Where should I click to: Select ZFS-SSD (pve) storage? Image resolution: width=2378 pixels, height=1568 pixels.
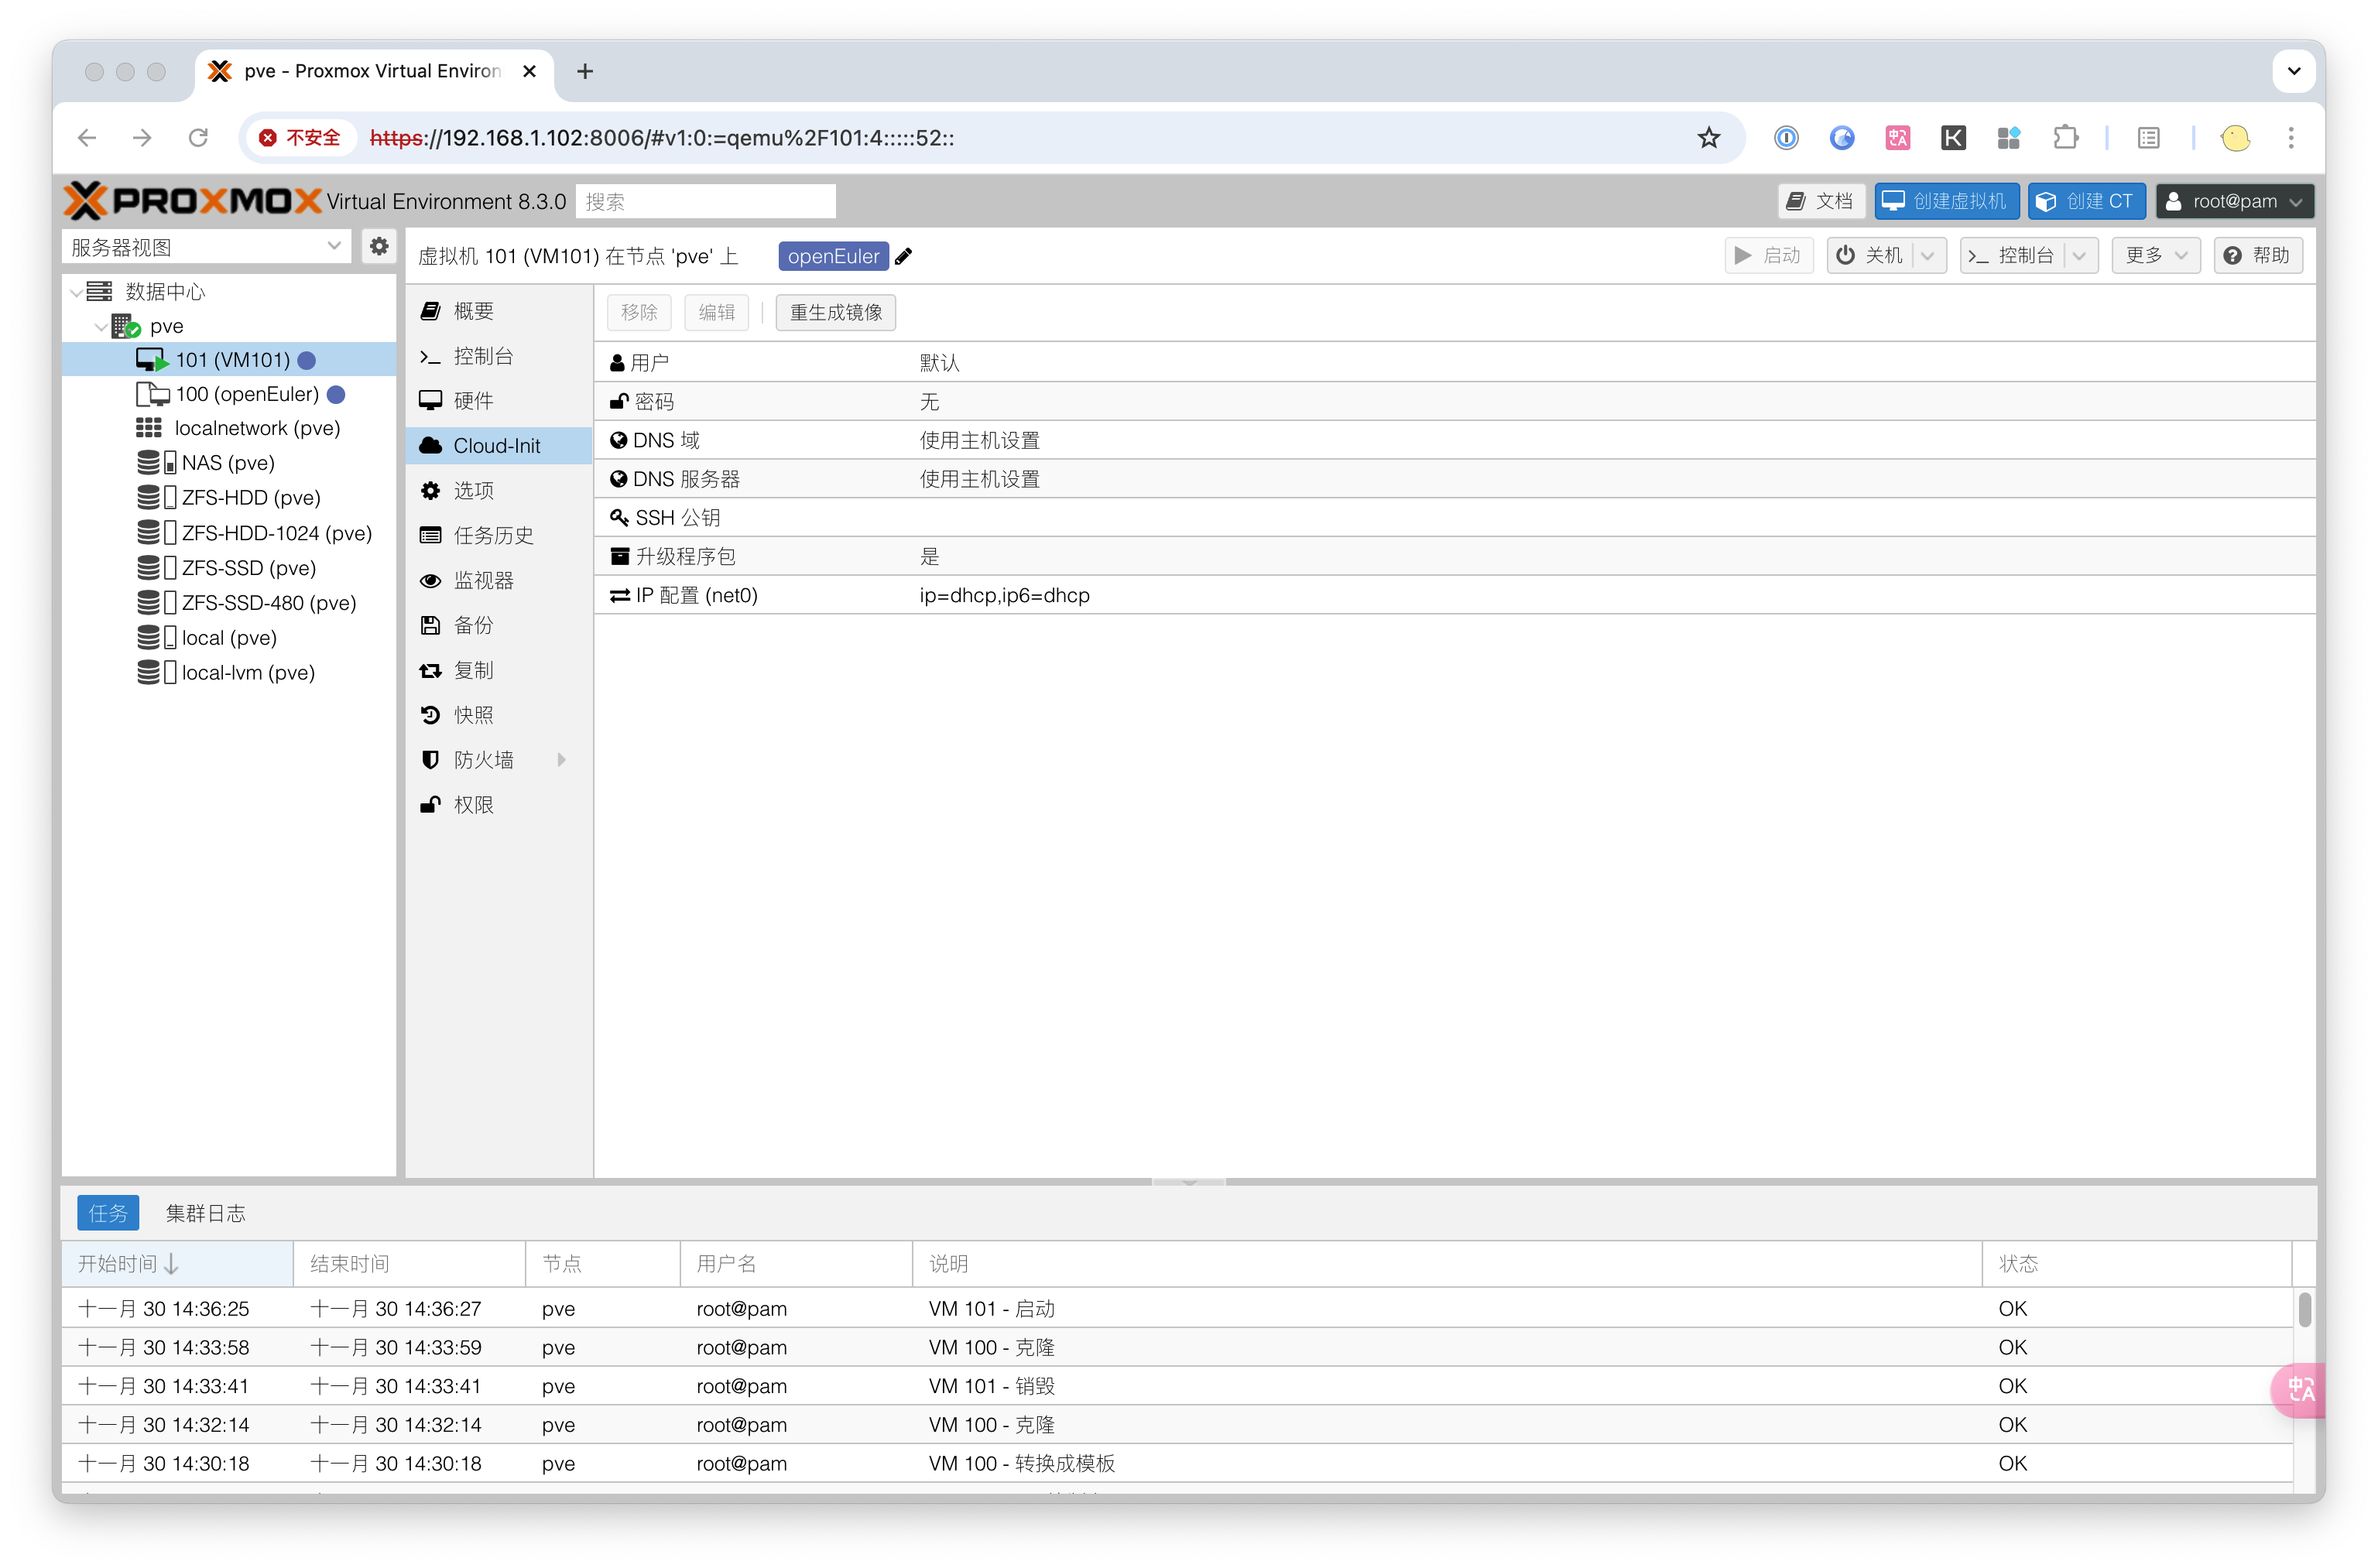coord(229,568)
